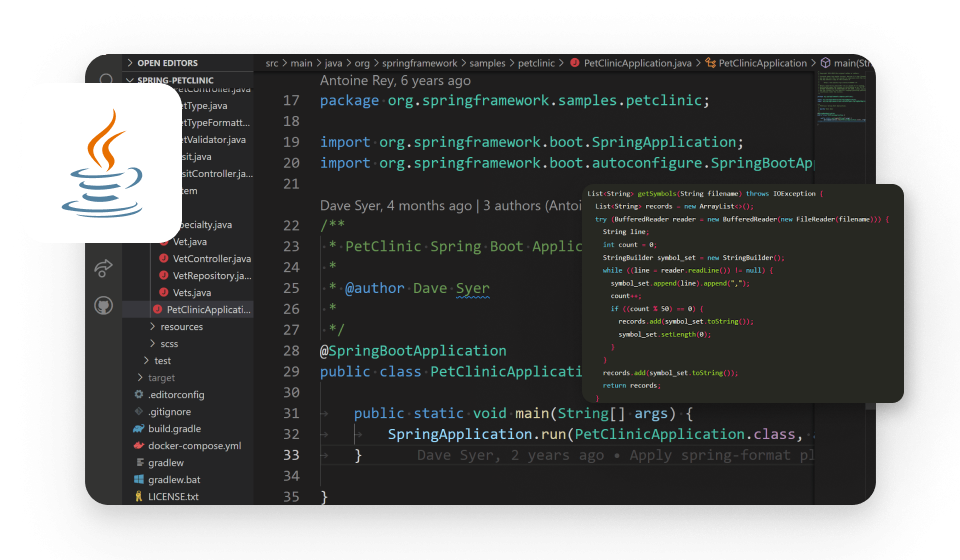Open gradlew.bat with the Windows icon

(x=174, y=479)
